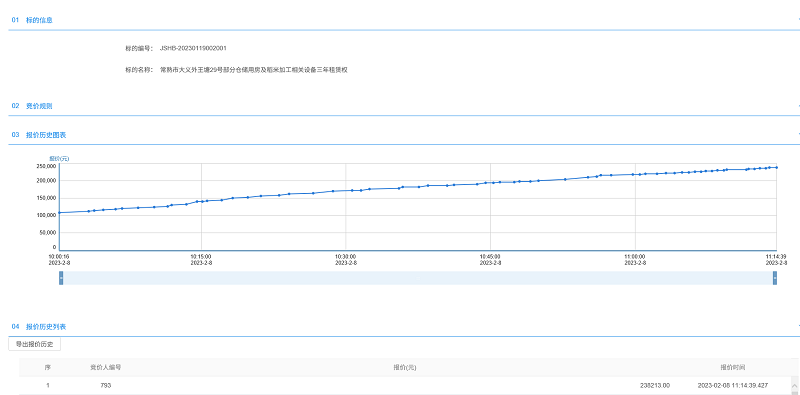Click the 标的编号 label

click(x=139, y=48)
